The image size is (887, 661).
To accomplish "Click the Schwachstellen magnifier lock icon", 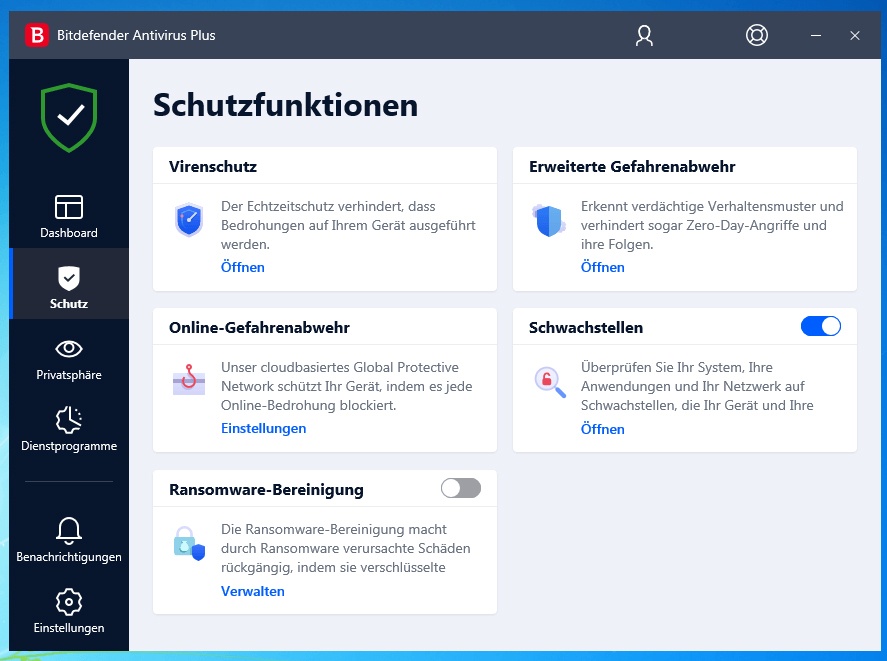I will [550, 382].
